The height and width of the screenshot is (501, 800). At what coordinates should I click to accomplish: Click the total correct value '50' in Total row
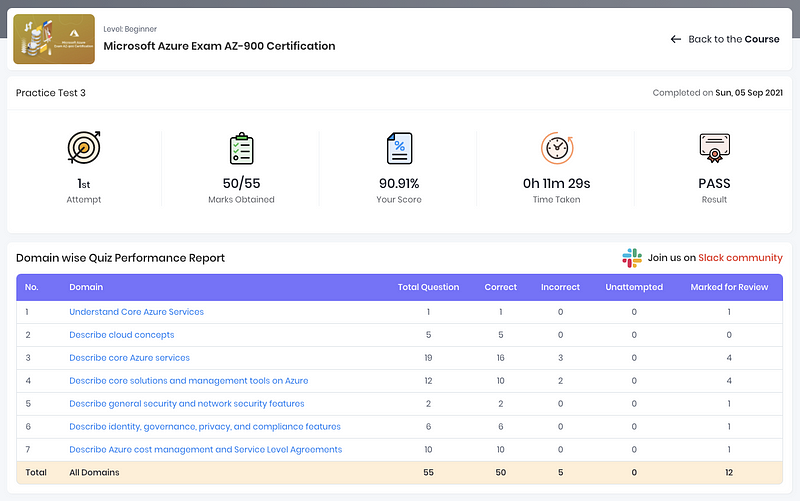pos(501,472)
